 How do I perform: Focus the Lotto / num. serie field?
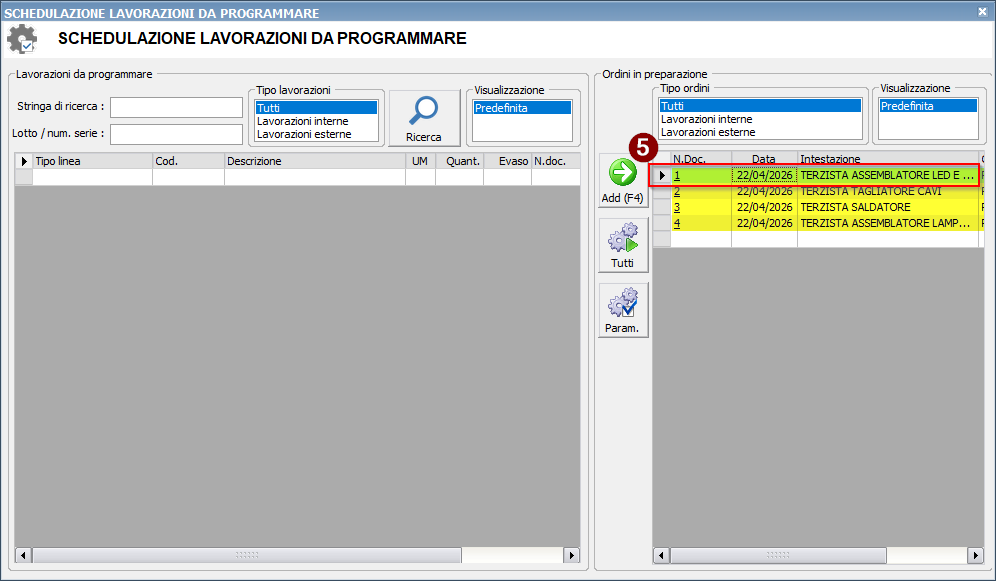pyautogui.click(x=176, y=134)
